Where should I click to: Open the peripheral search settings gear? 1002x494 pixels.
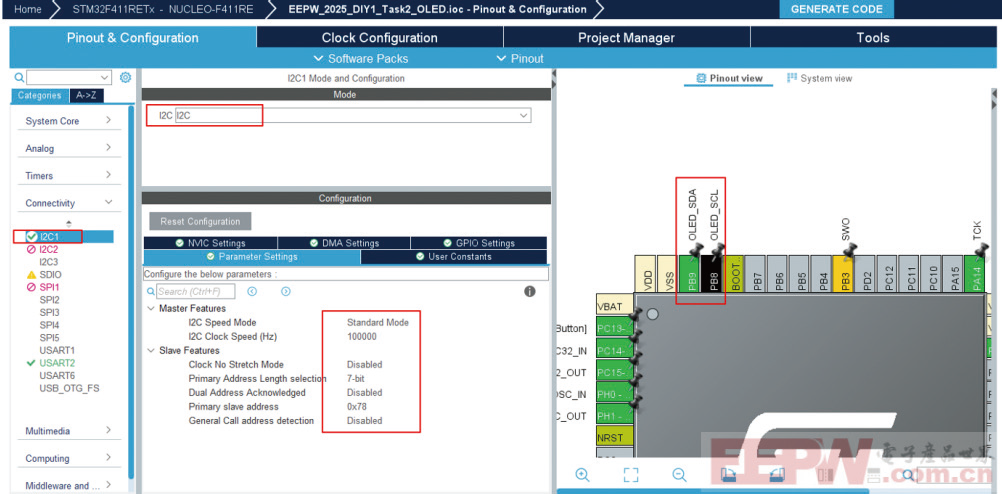point(125,77)
